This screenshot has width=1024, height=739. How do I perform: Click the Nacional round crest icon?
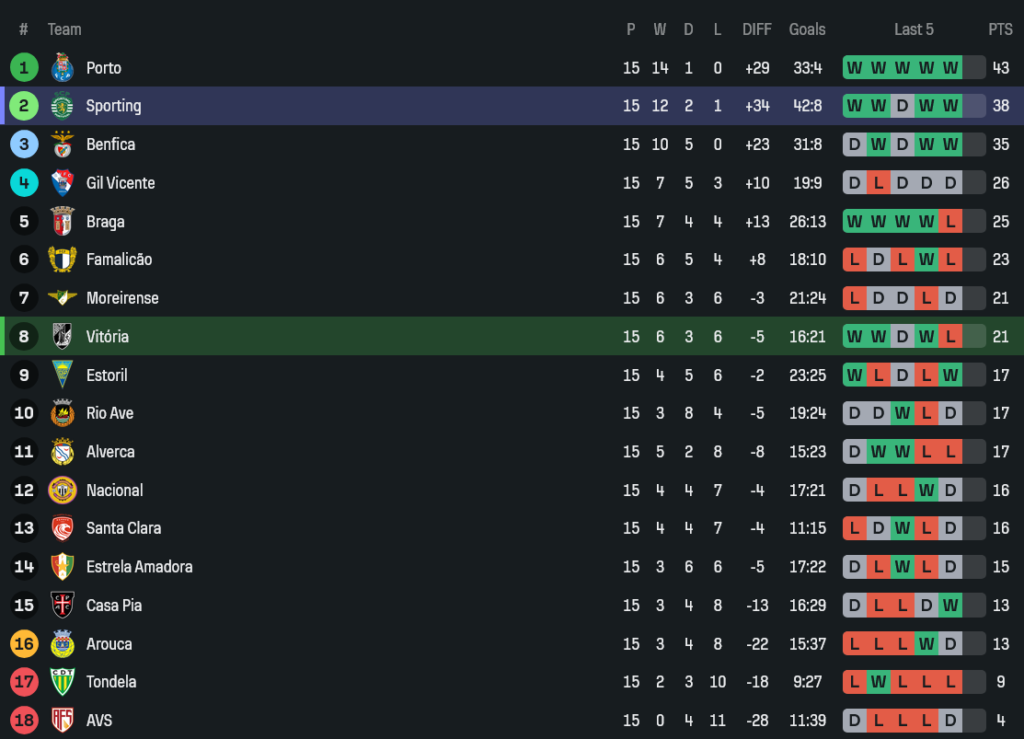[x=63, y=490]
